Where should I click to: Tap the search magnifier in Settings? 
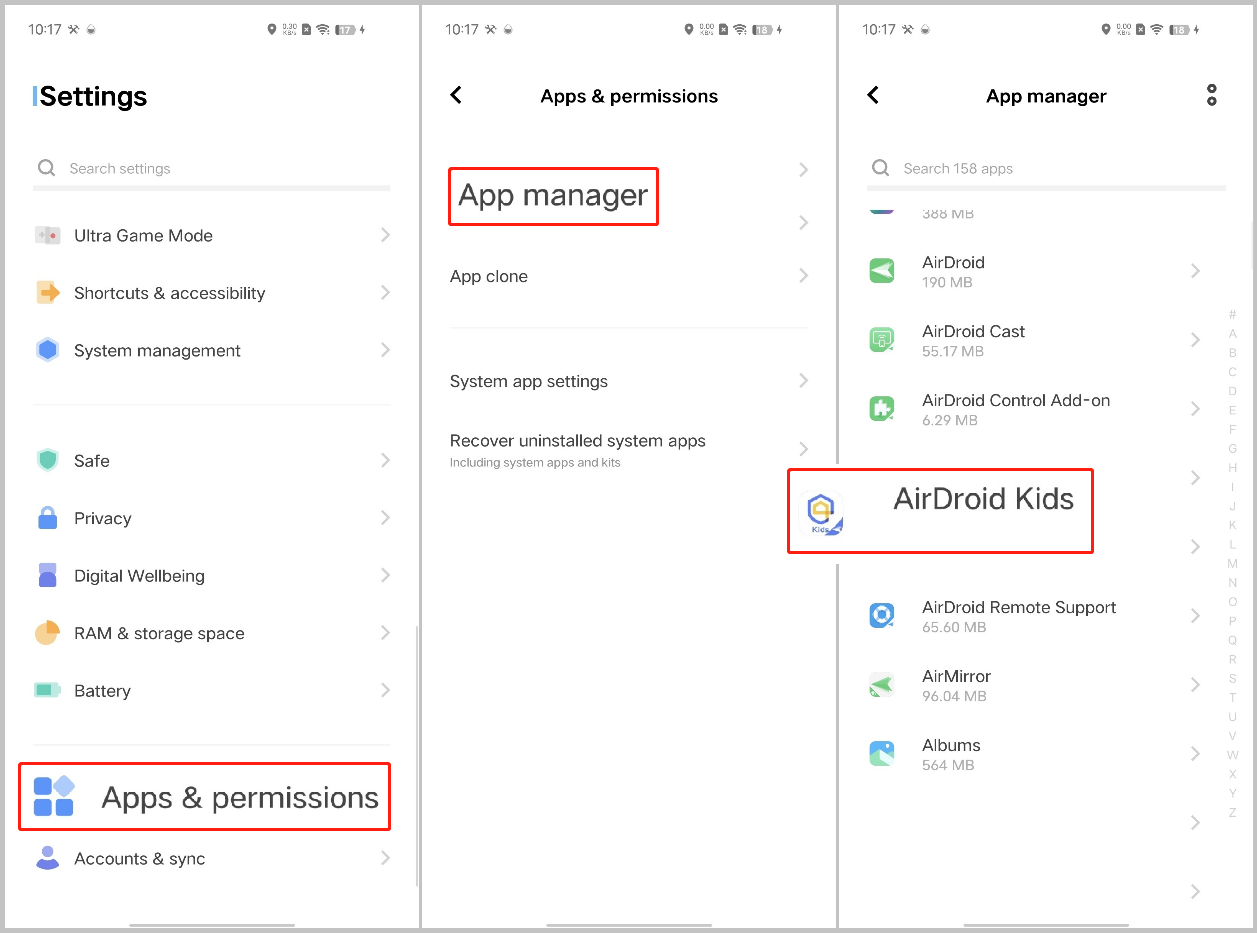click(45, 168)
